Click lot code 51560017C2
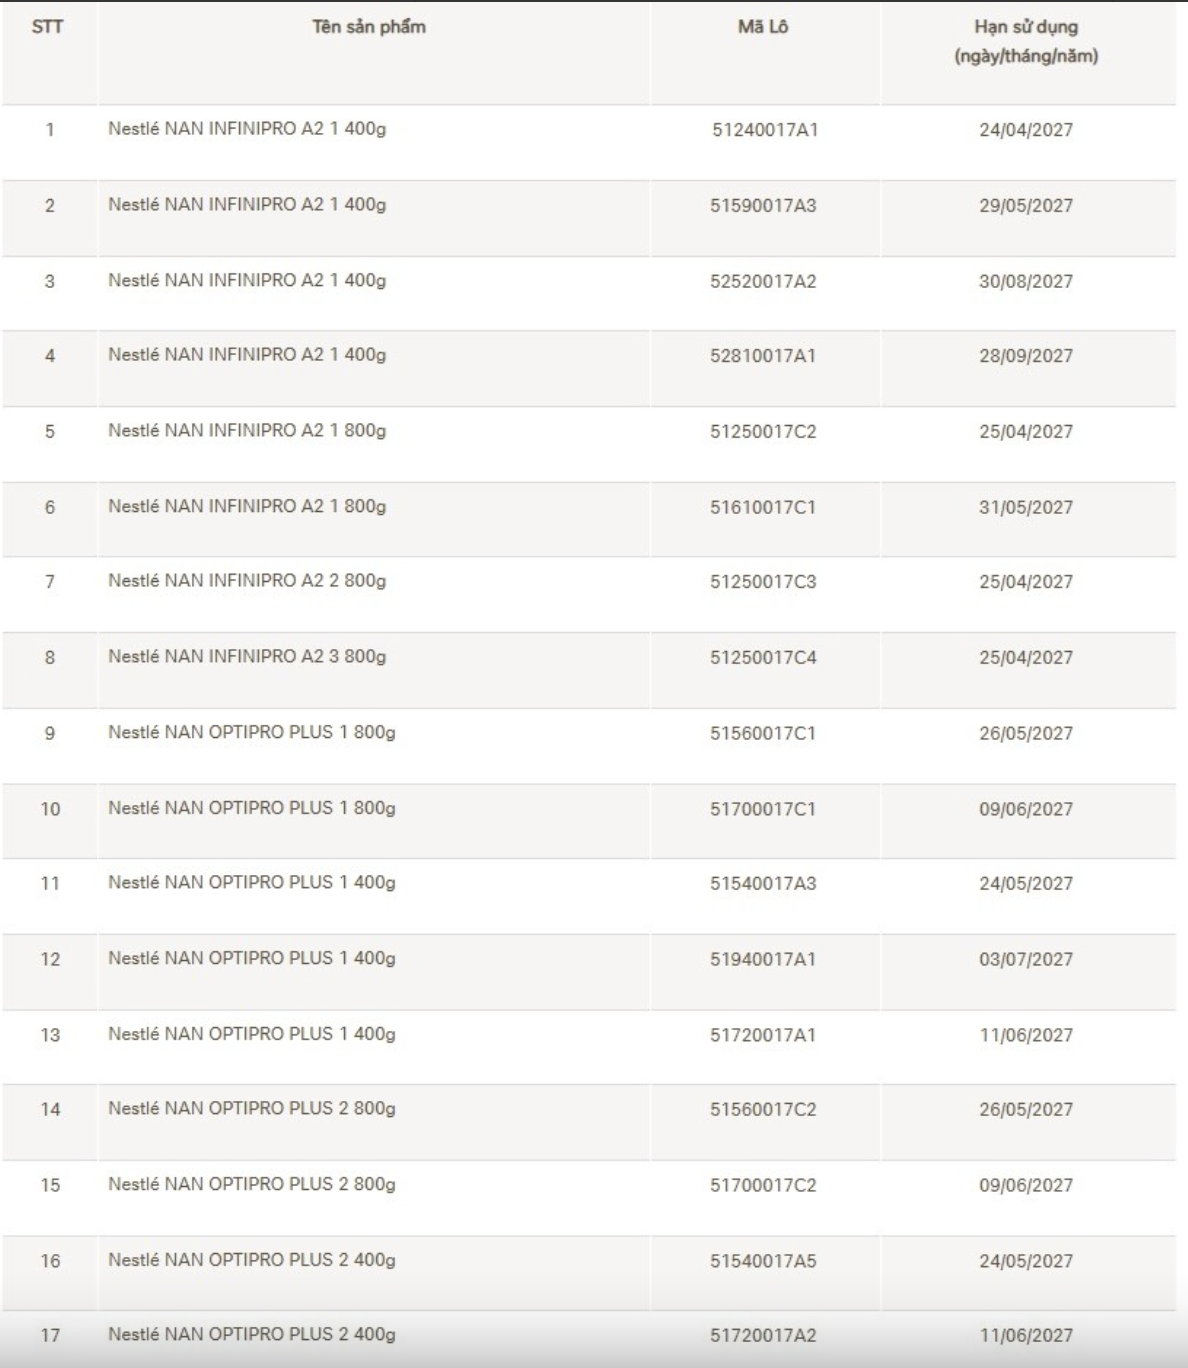The width and height of the screenshot is (1188, 1368). coord(763,1110)
